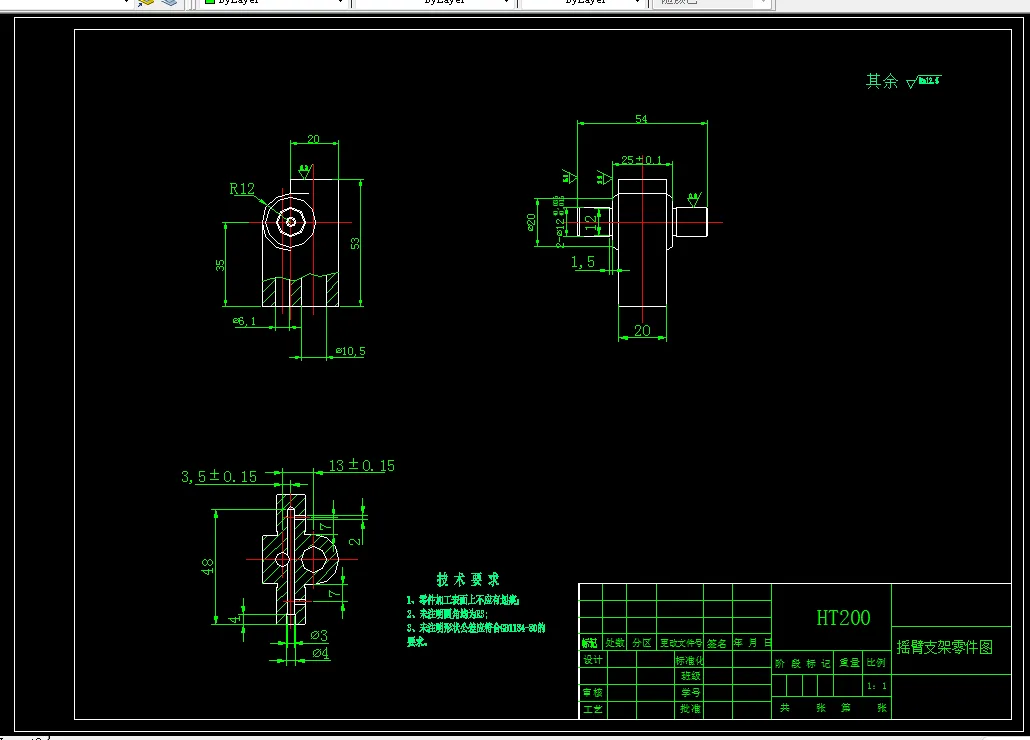The image size is (1030, 740).
Task: Select the roughness symbol above the right shaft
Action: (694, 199)
